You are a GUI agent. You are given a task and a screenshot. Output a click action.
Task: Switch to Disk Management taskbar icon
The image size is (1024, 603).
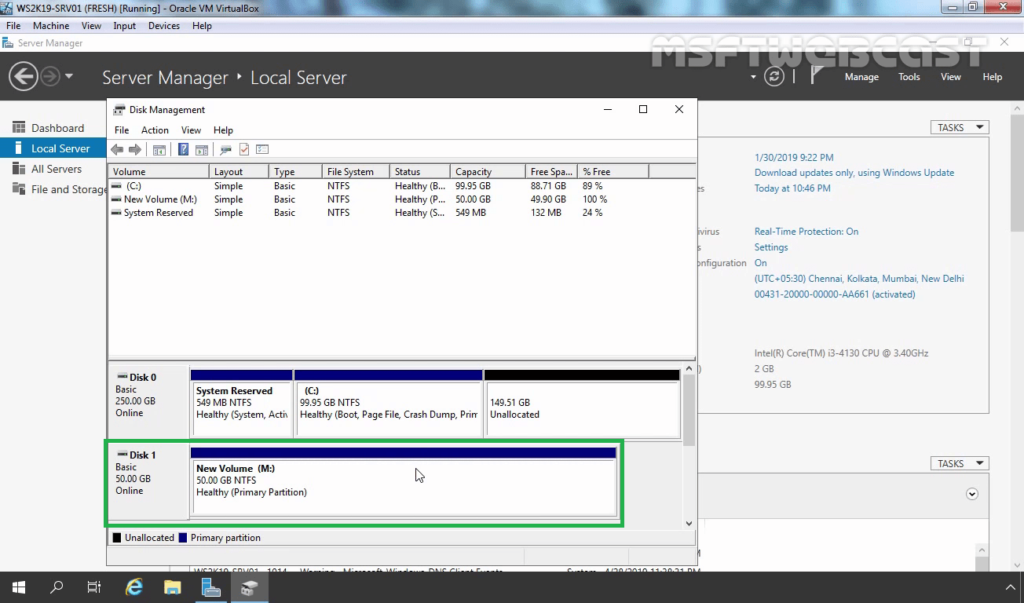tap(249, 587)
